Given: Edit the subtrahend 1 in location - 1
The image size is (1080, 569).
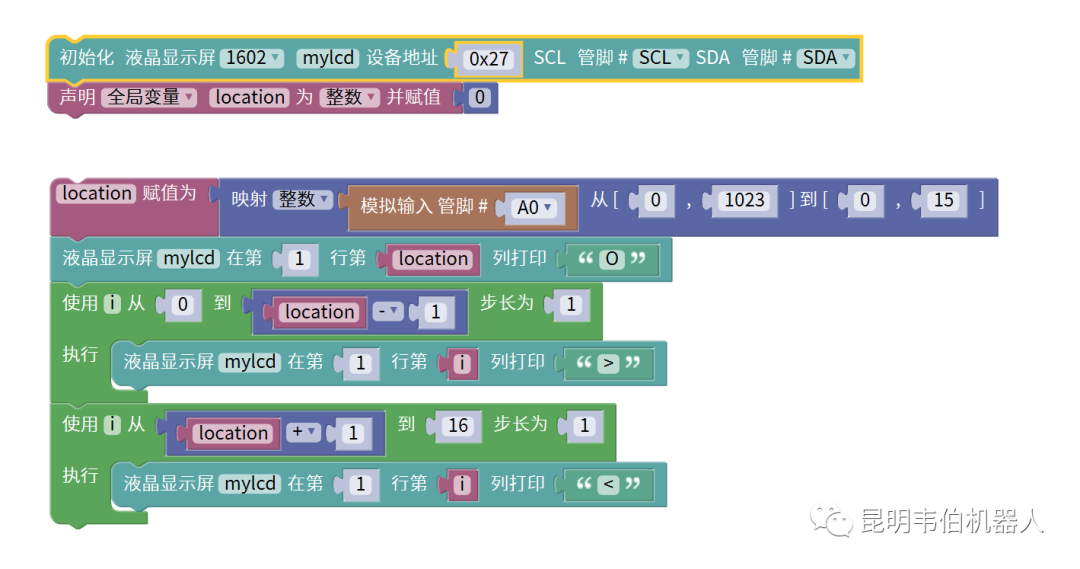Looking at the screenshot, I should coord(435,312).
